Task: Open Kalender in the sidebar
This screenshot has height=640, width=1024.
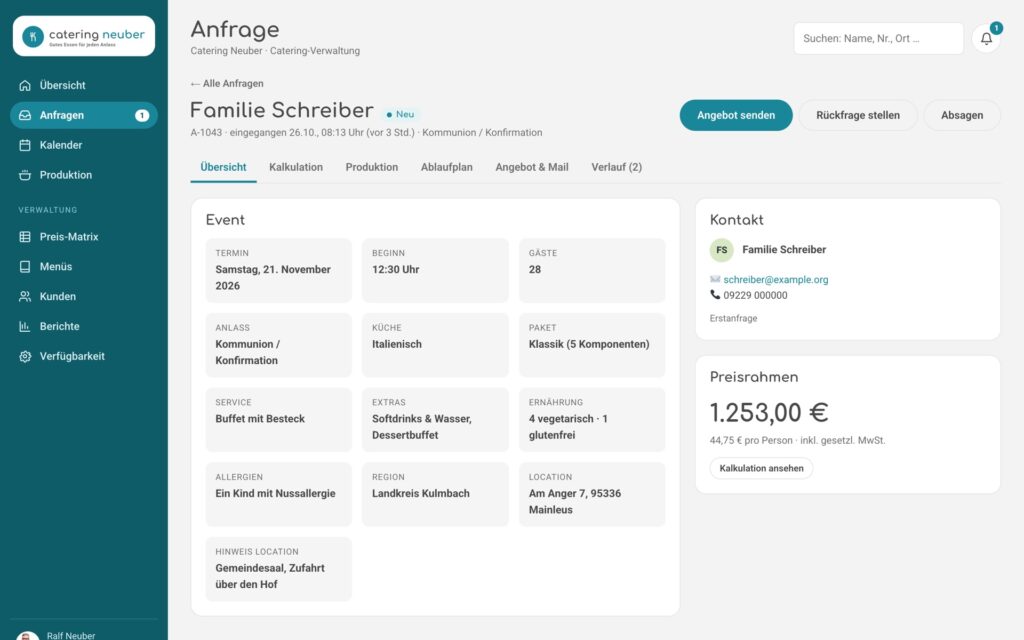Action: click(84, 145)
